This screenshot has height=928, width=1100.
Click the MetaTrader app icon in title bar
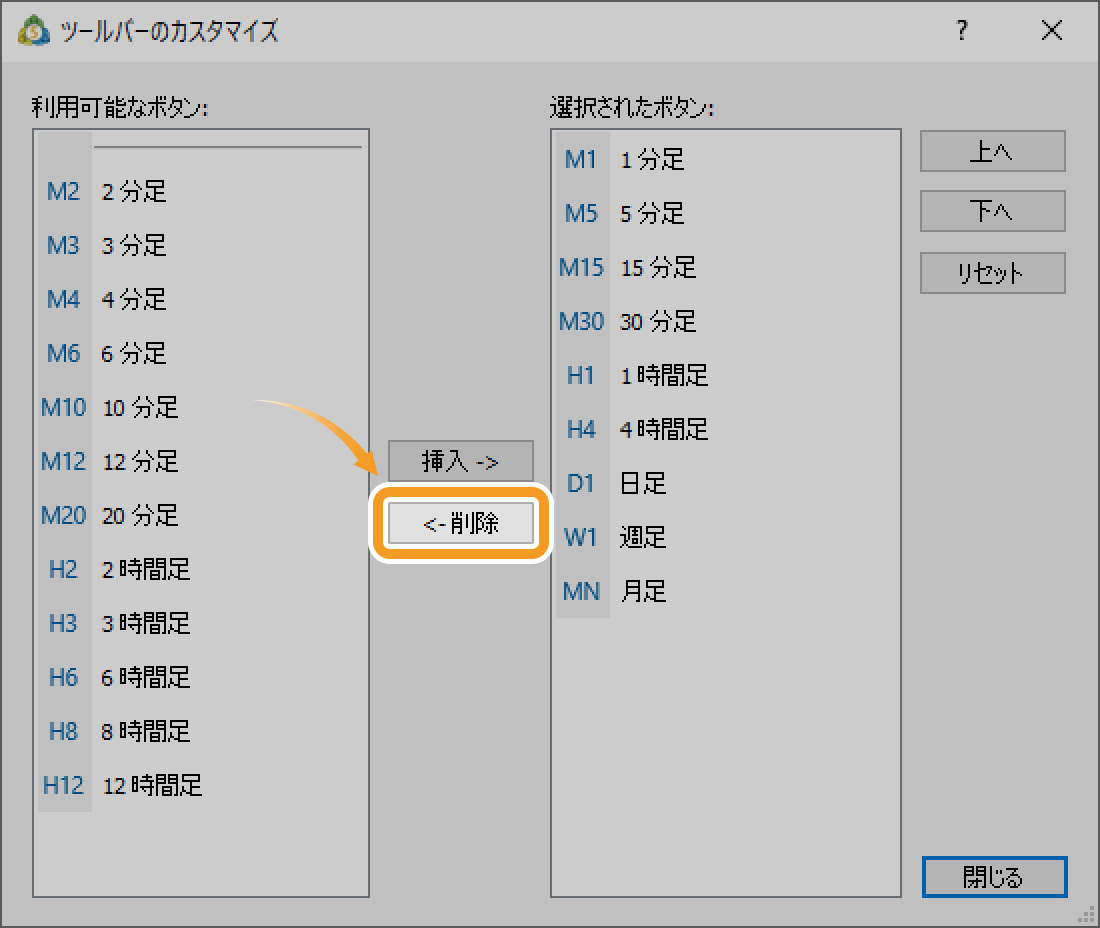(34, 31)
